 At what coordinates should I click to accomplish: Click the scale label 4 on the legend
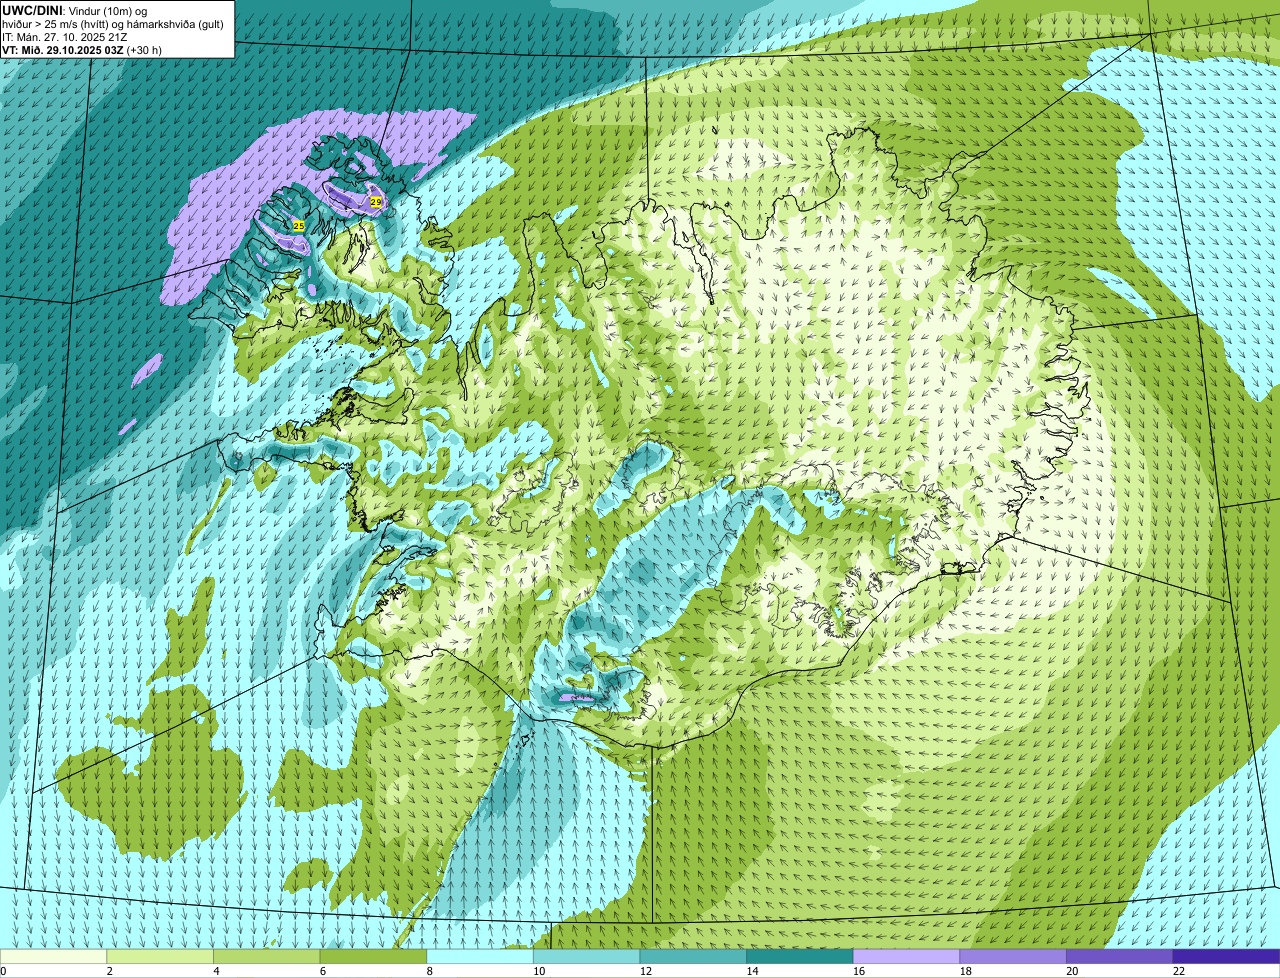pos(216,971)
